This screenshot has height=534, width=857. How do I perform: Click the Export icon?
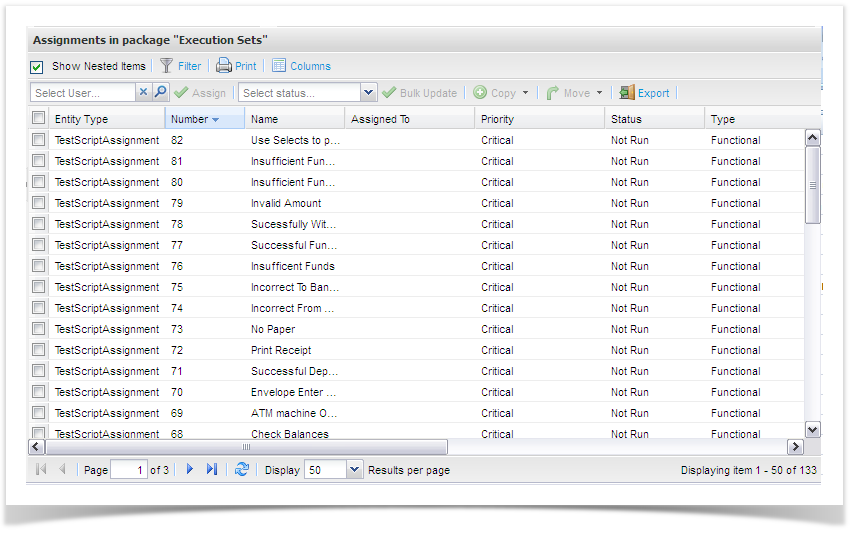pyautogui.click(x=627, y=93)
